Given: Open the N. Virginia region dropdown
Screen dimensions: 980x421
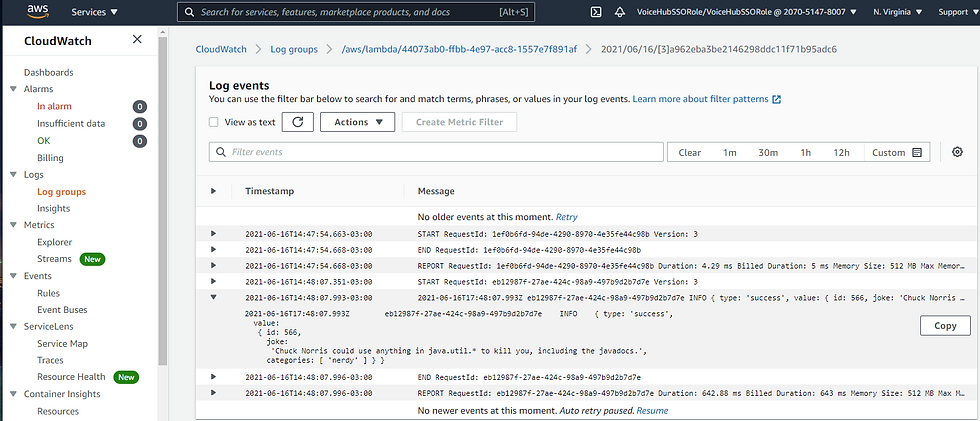Looking at the screenshot, I should tap(900, 12).
